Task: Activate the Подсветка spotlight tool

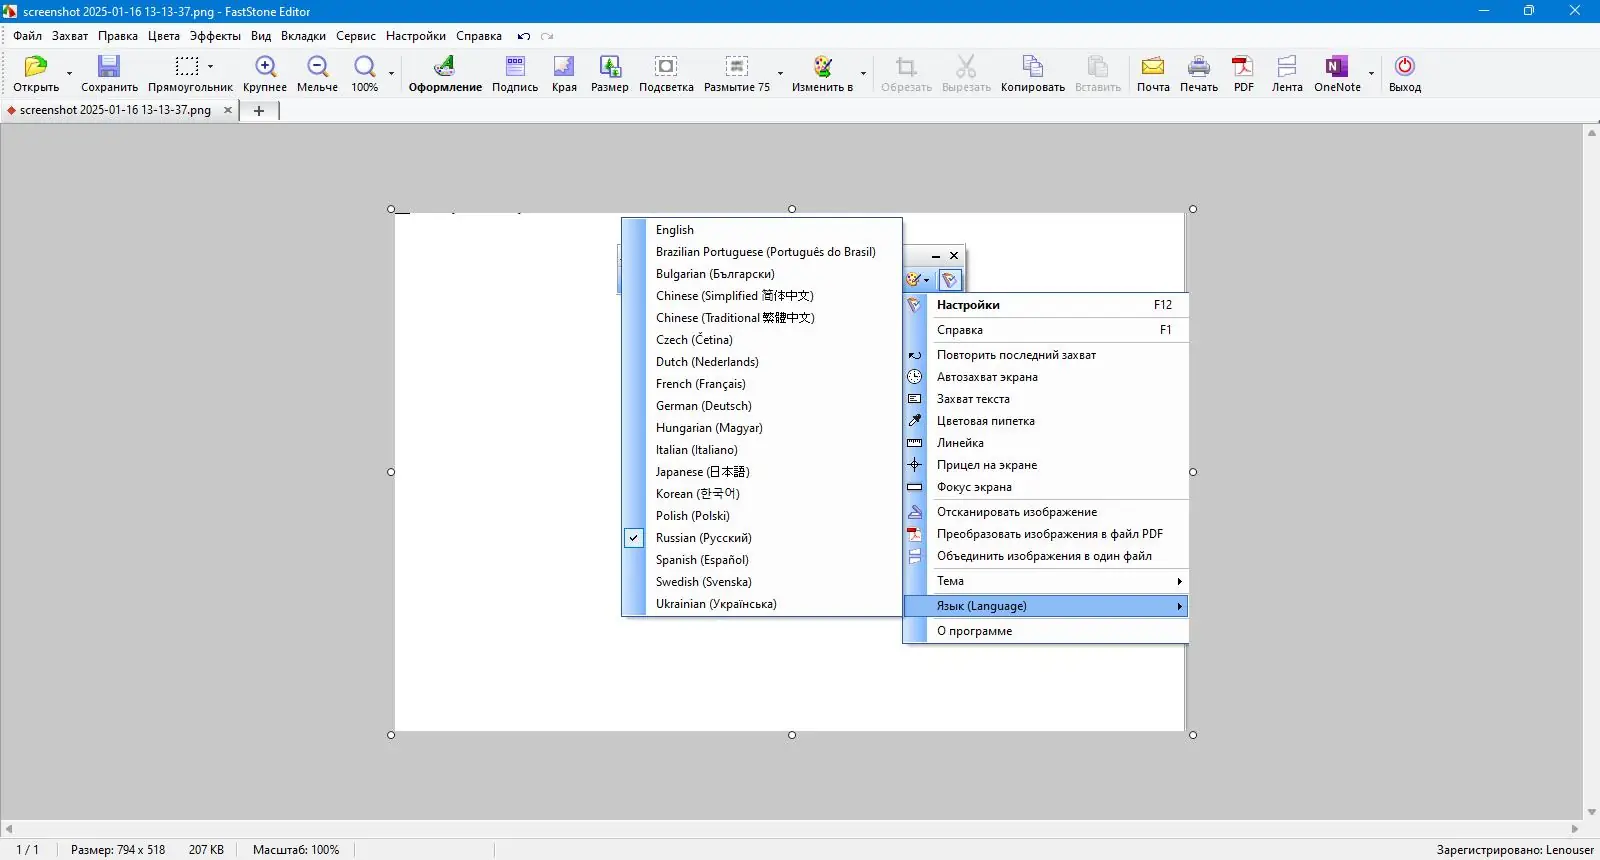Action: click(x=666, y=67)
